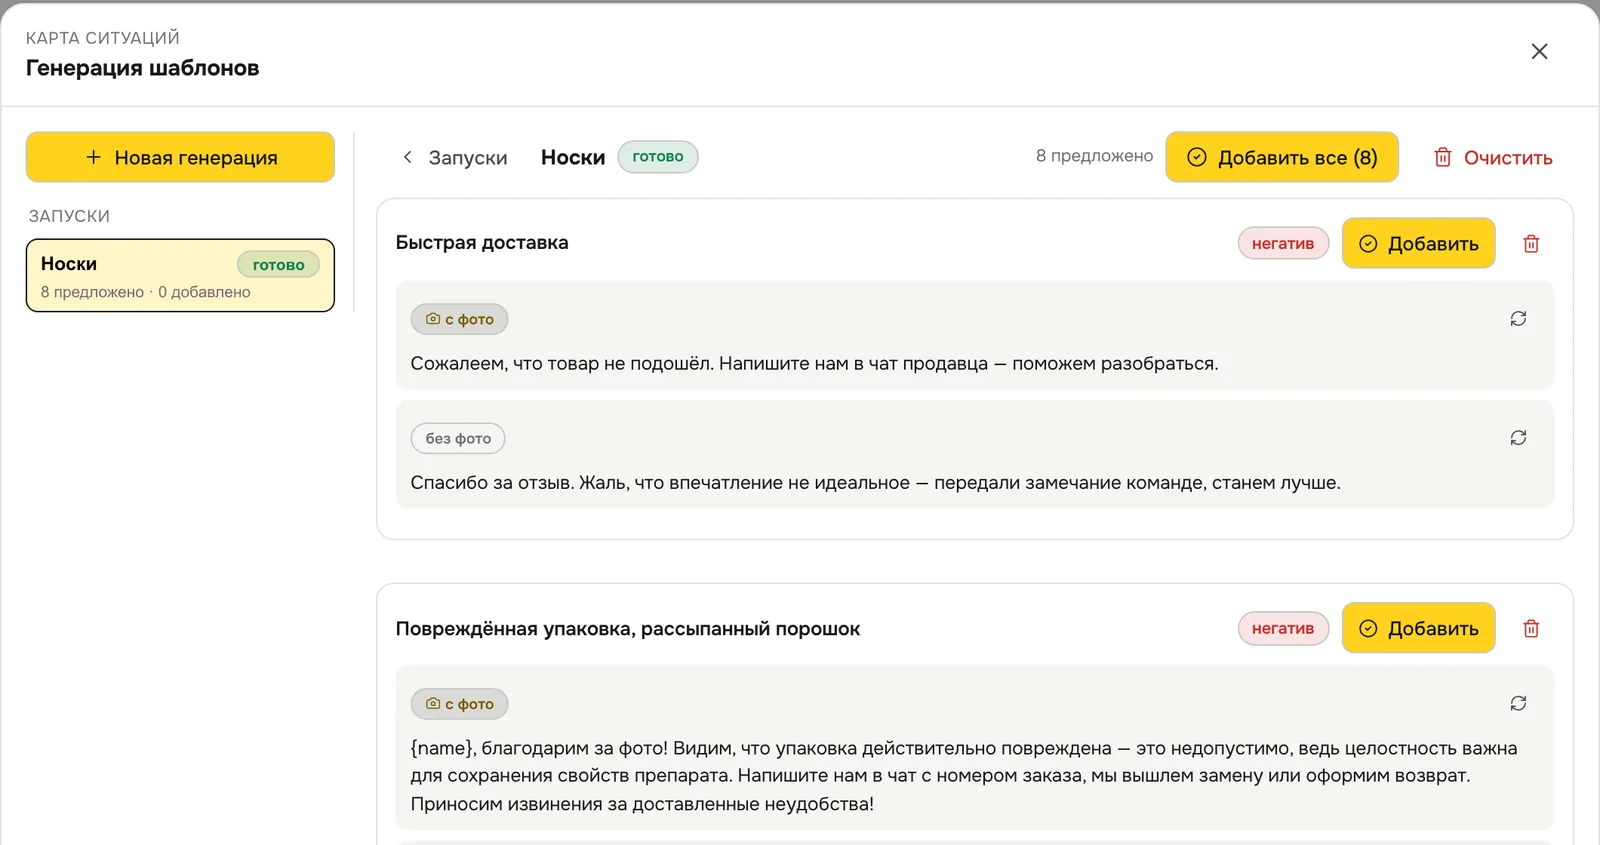The height and width of the screenshot is (845, 1600).
Task: Click the ЗАПУСКИ sidebar section label
Action: 69,216
